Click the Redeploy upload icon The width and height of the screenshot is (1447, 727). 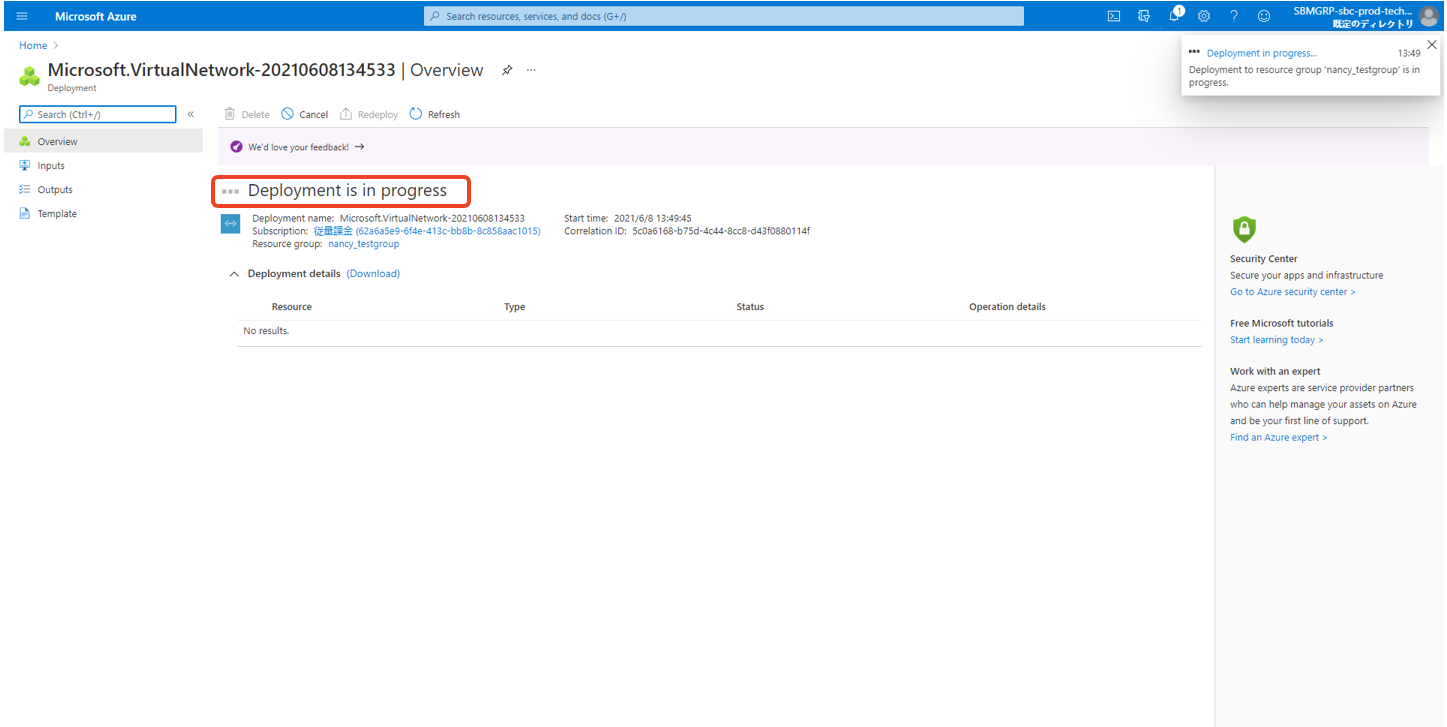point(346,114)
